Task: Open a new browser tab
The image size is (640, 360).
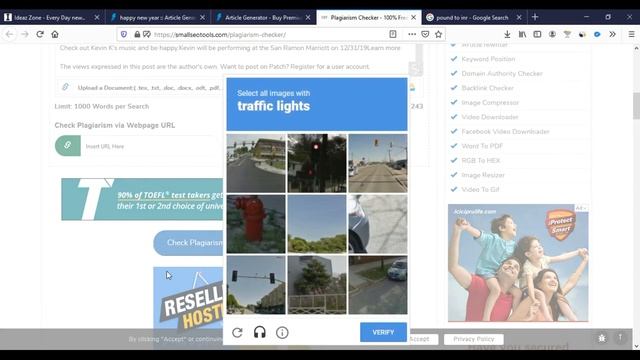Action: coord(535,17)
